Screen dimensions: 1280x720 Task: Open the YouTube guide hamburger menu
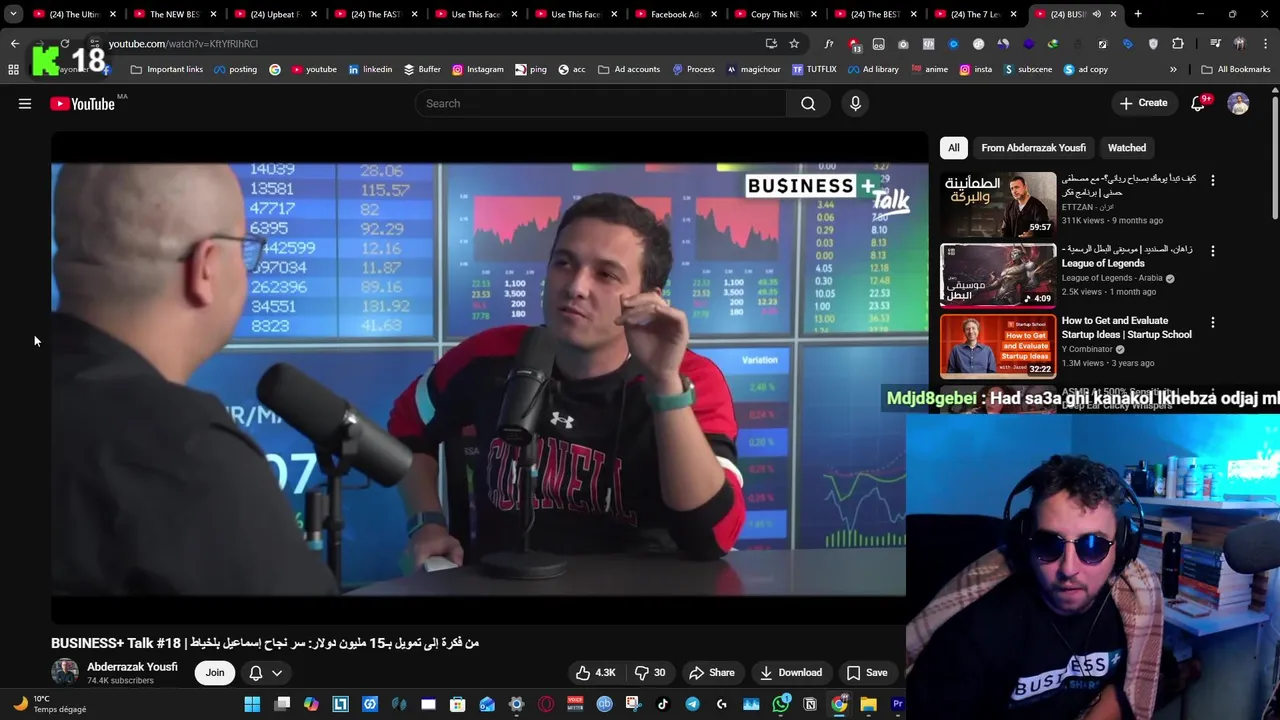click(25, 103)
